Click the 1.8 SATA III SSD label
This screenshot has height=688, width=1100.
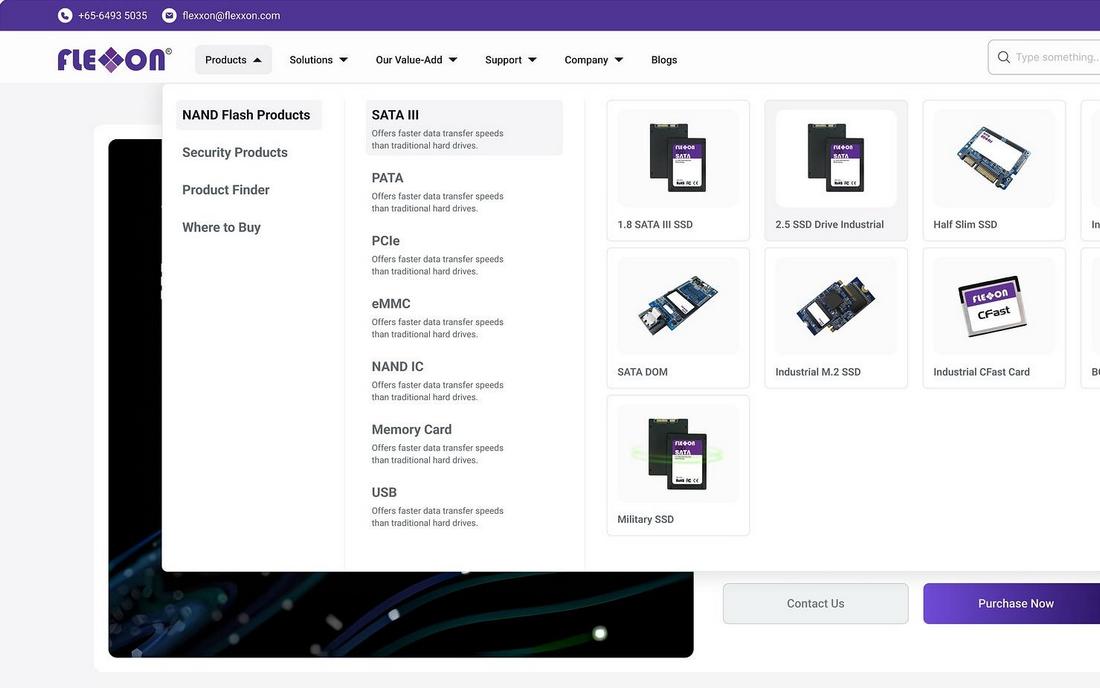click(655, 224)
